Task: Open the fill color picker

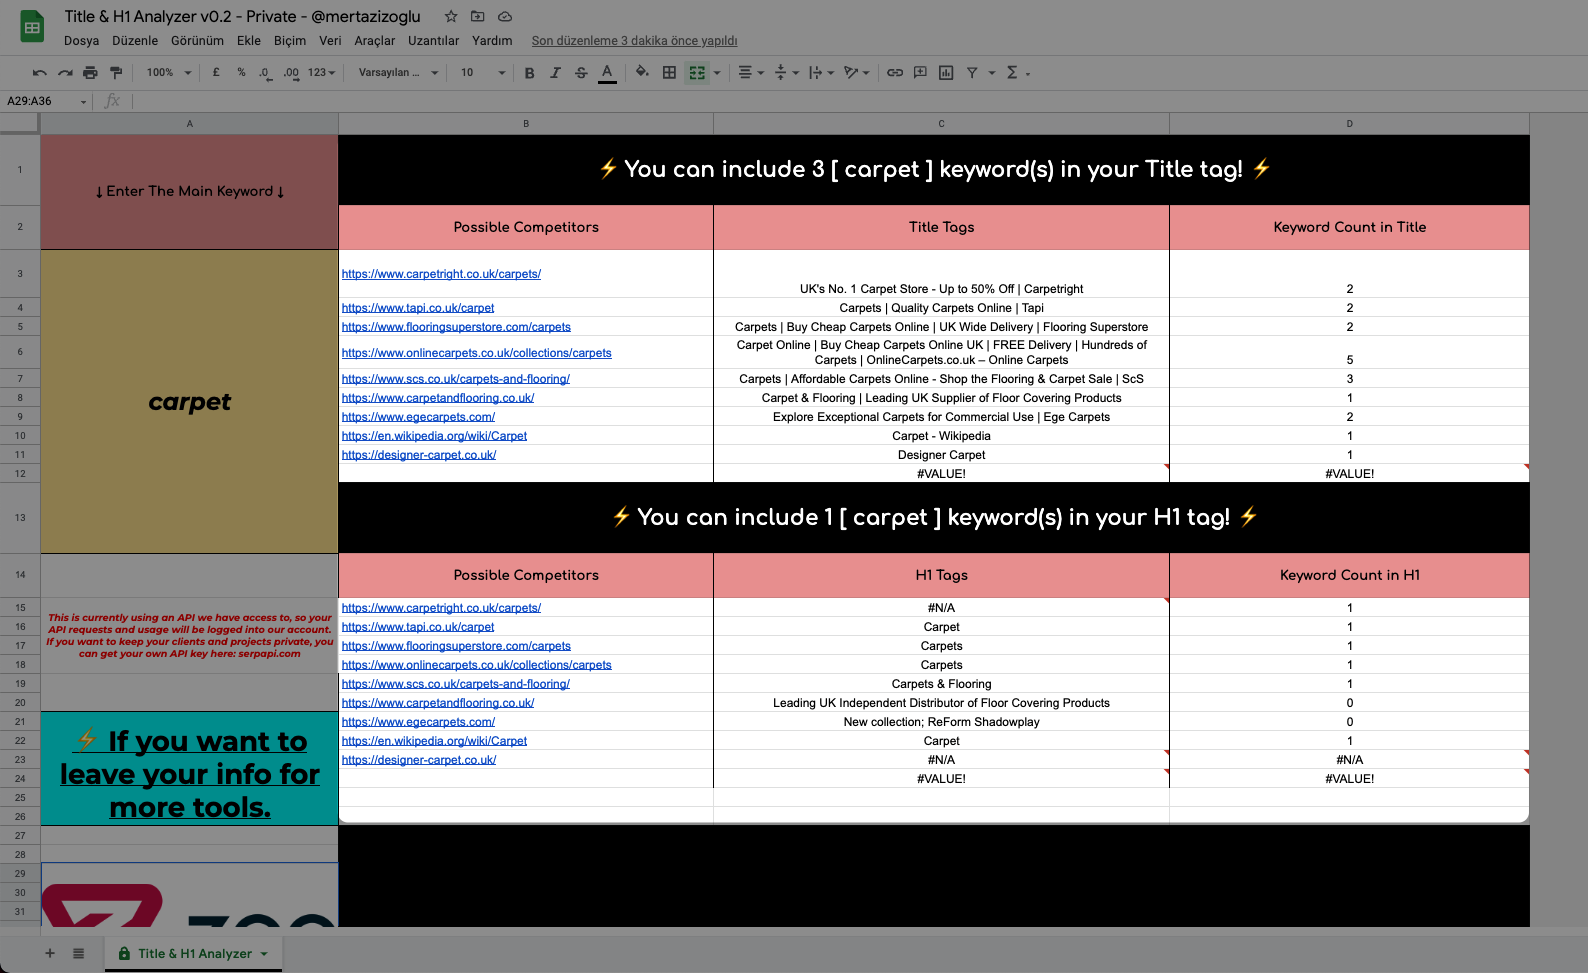Action: tap(642, 72)
